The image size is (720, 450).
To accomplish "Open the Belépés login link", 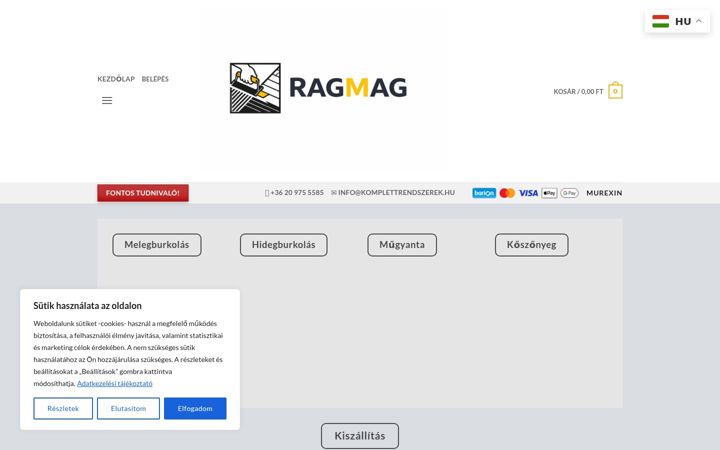I will pyautogui.click(x=155, y=79).
